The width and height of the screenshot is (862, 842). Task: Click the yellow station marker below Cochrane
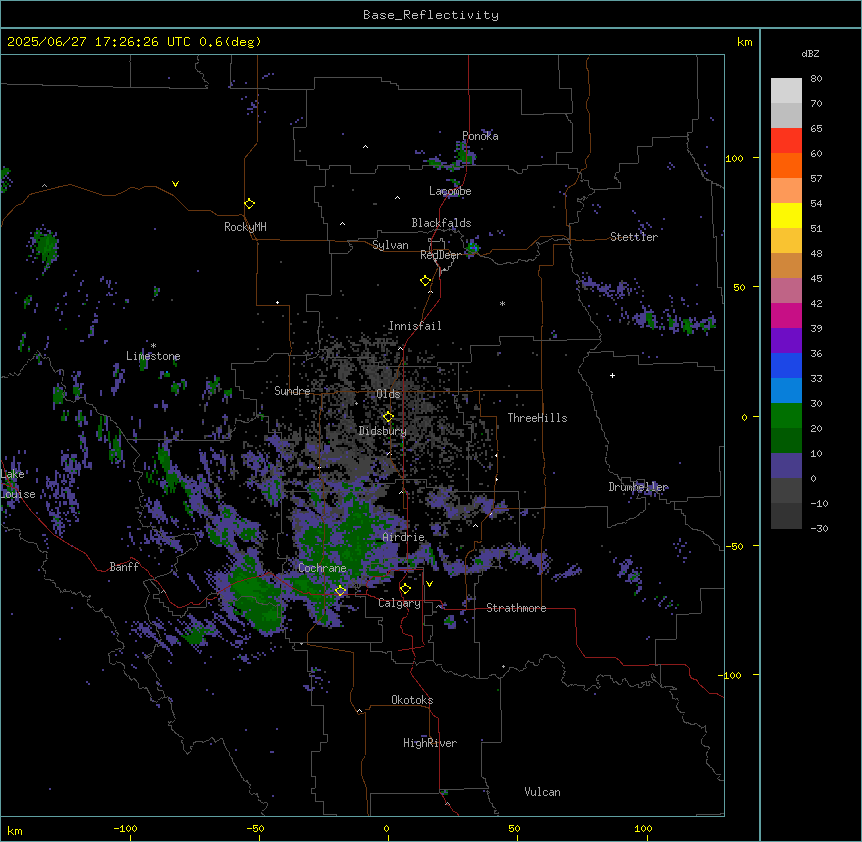pos(340,591)
